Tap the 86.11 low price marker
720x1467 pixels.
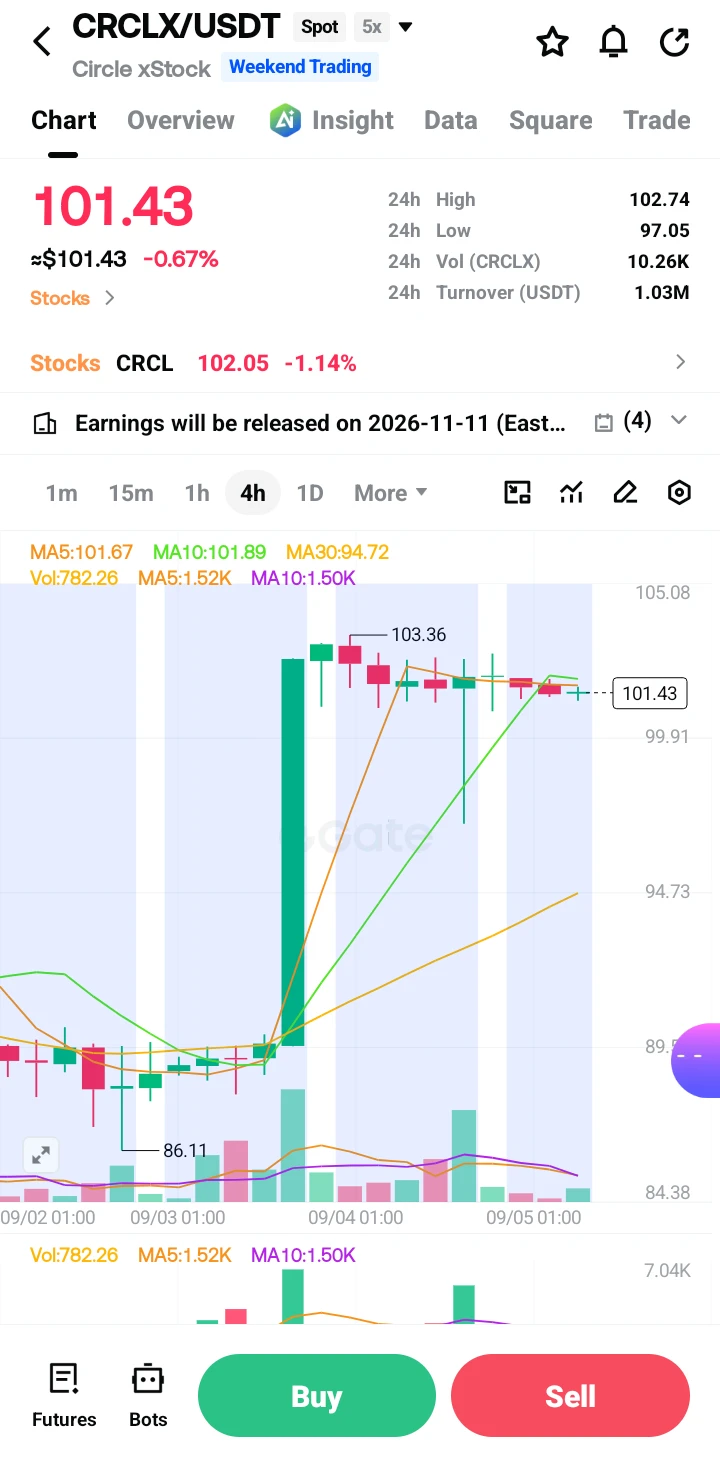(x=185, y=1151)
